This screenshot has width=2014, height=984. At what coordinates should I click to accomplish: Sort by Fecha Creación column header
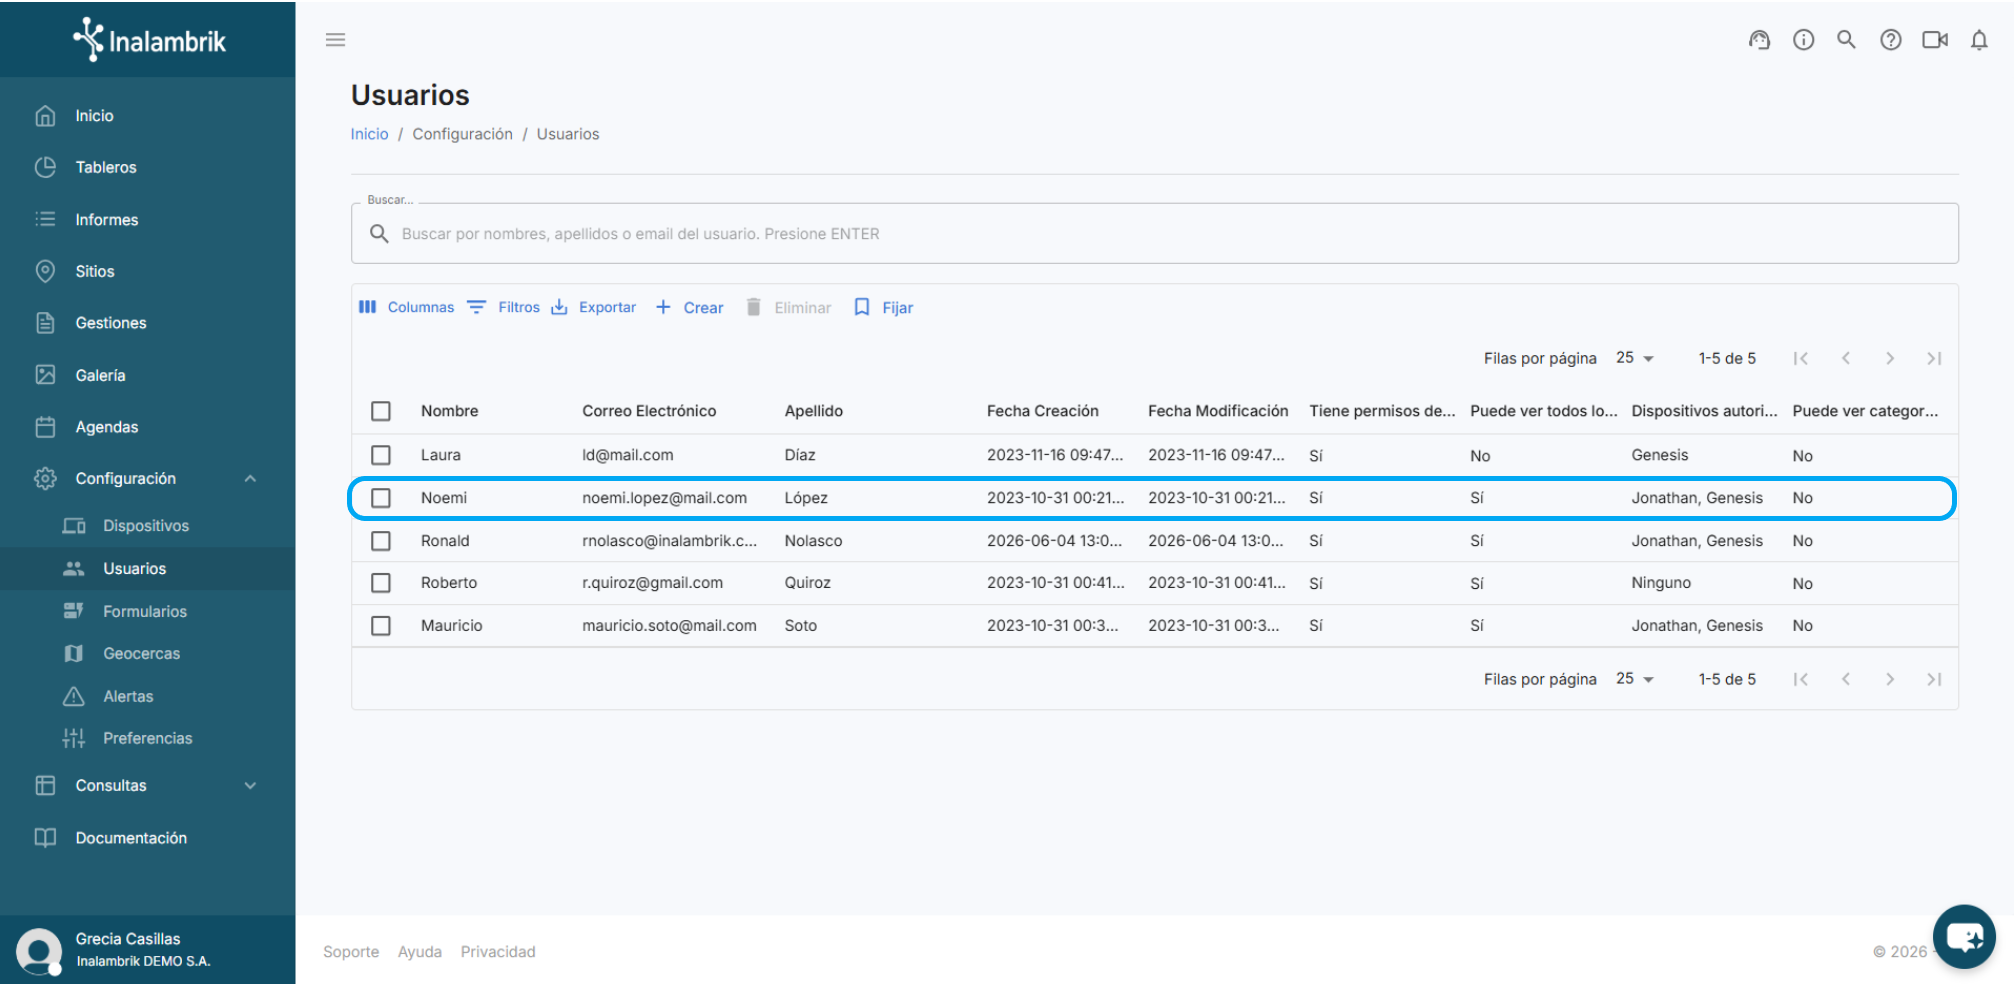[x=1042, y=411]
